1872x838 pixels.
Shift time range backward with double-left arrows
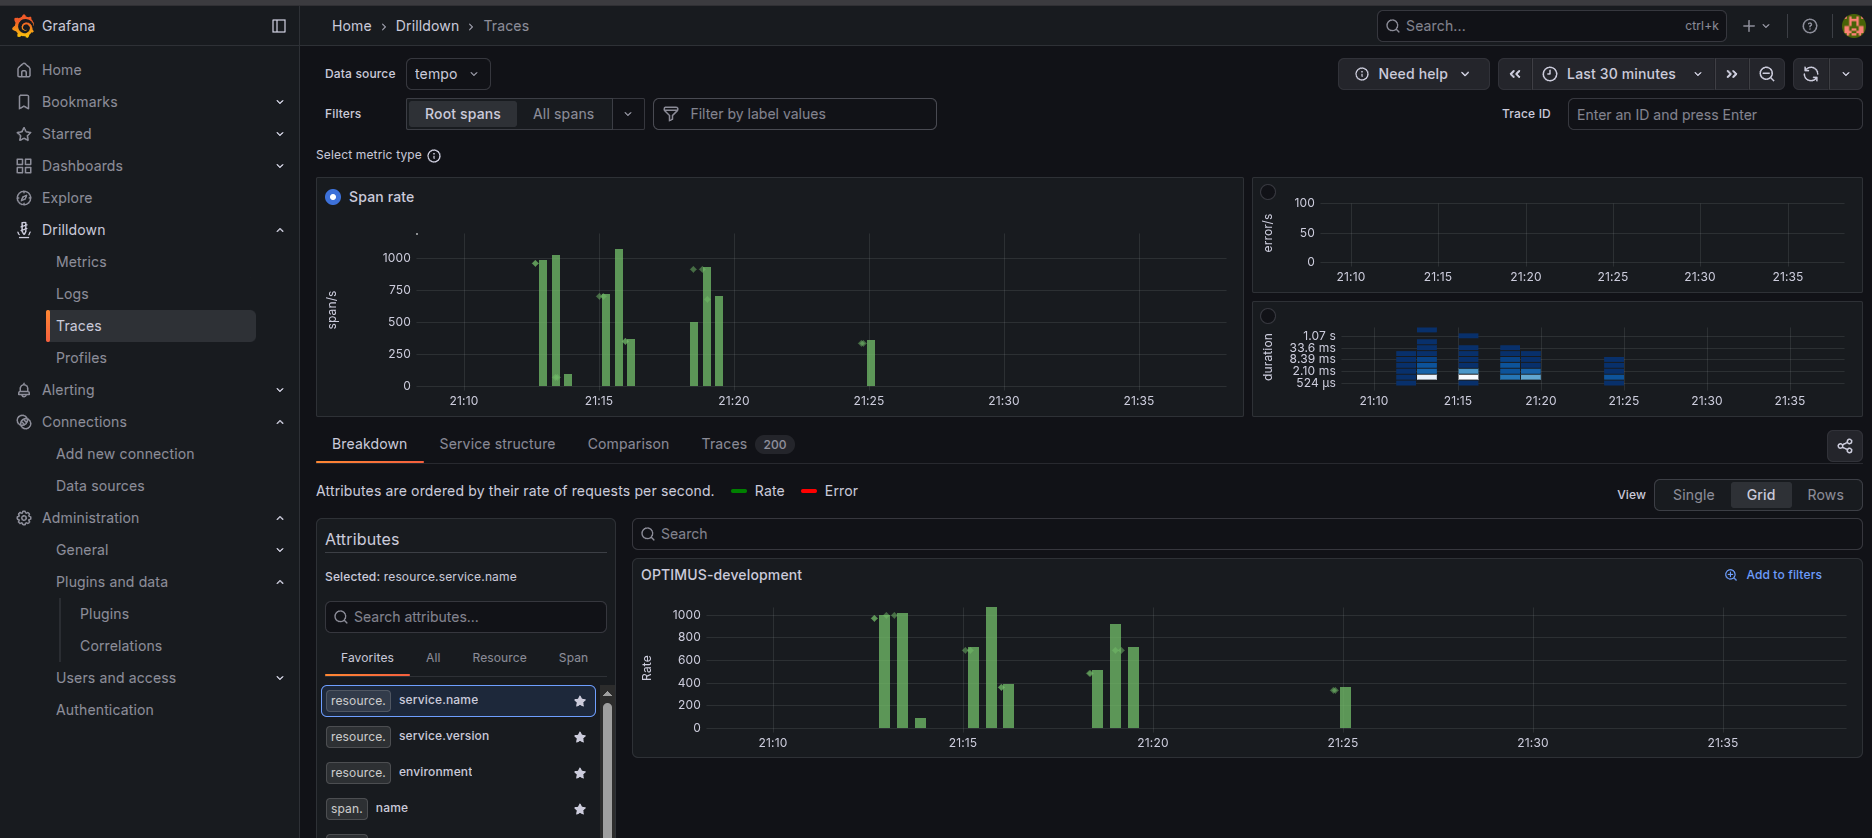point(1515,74)
